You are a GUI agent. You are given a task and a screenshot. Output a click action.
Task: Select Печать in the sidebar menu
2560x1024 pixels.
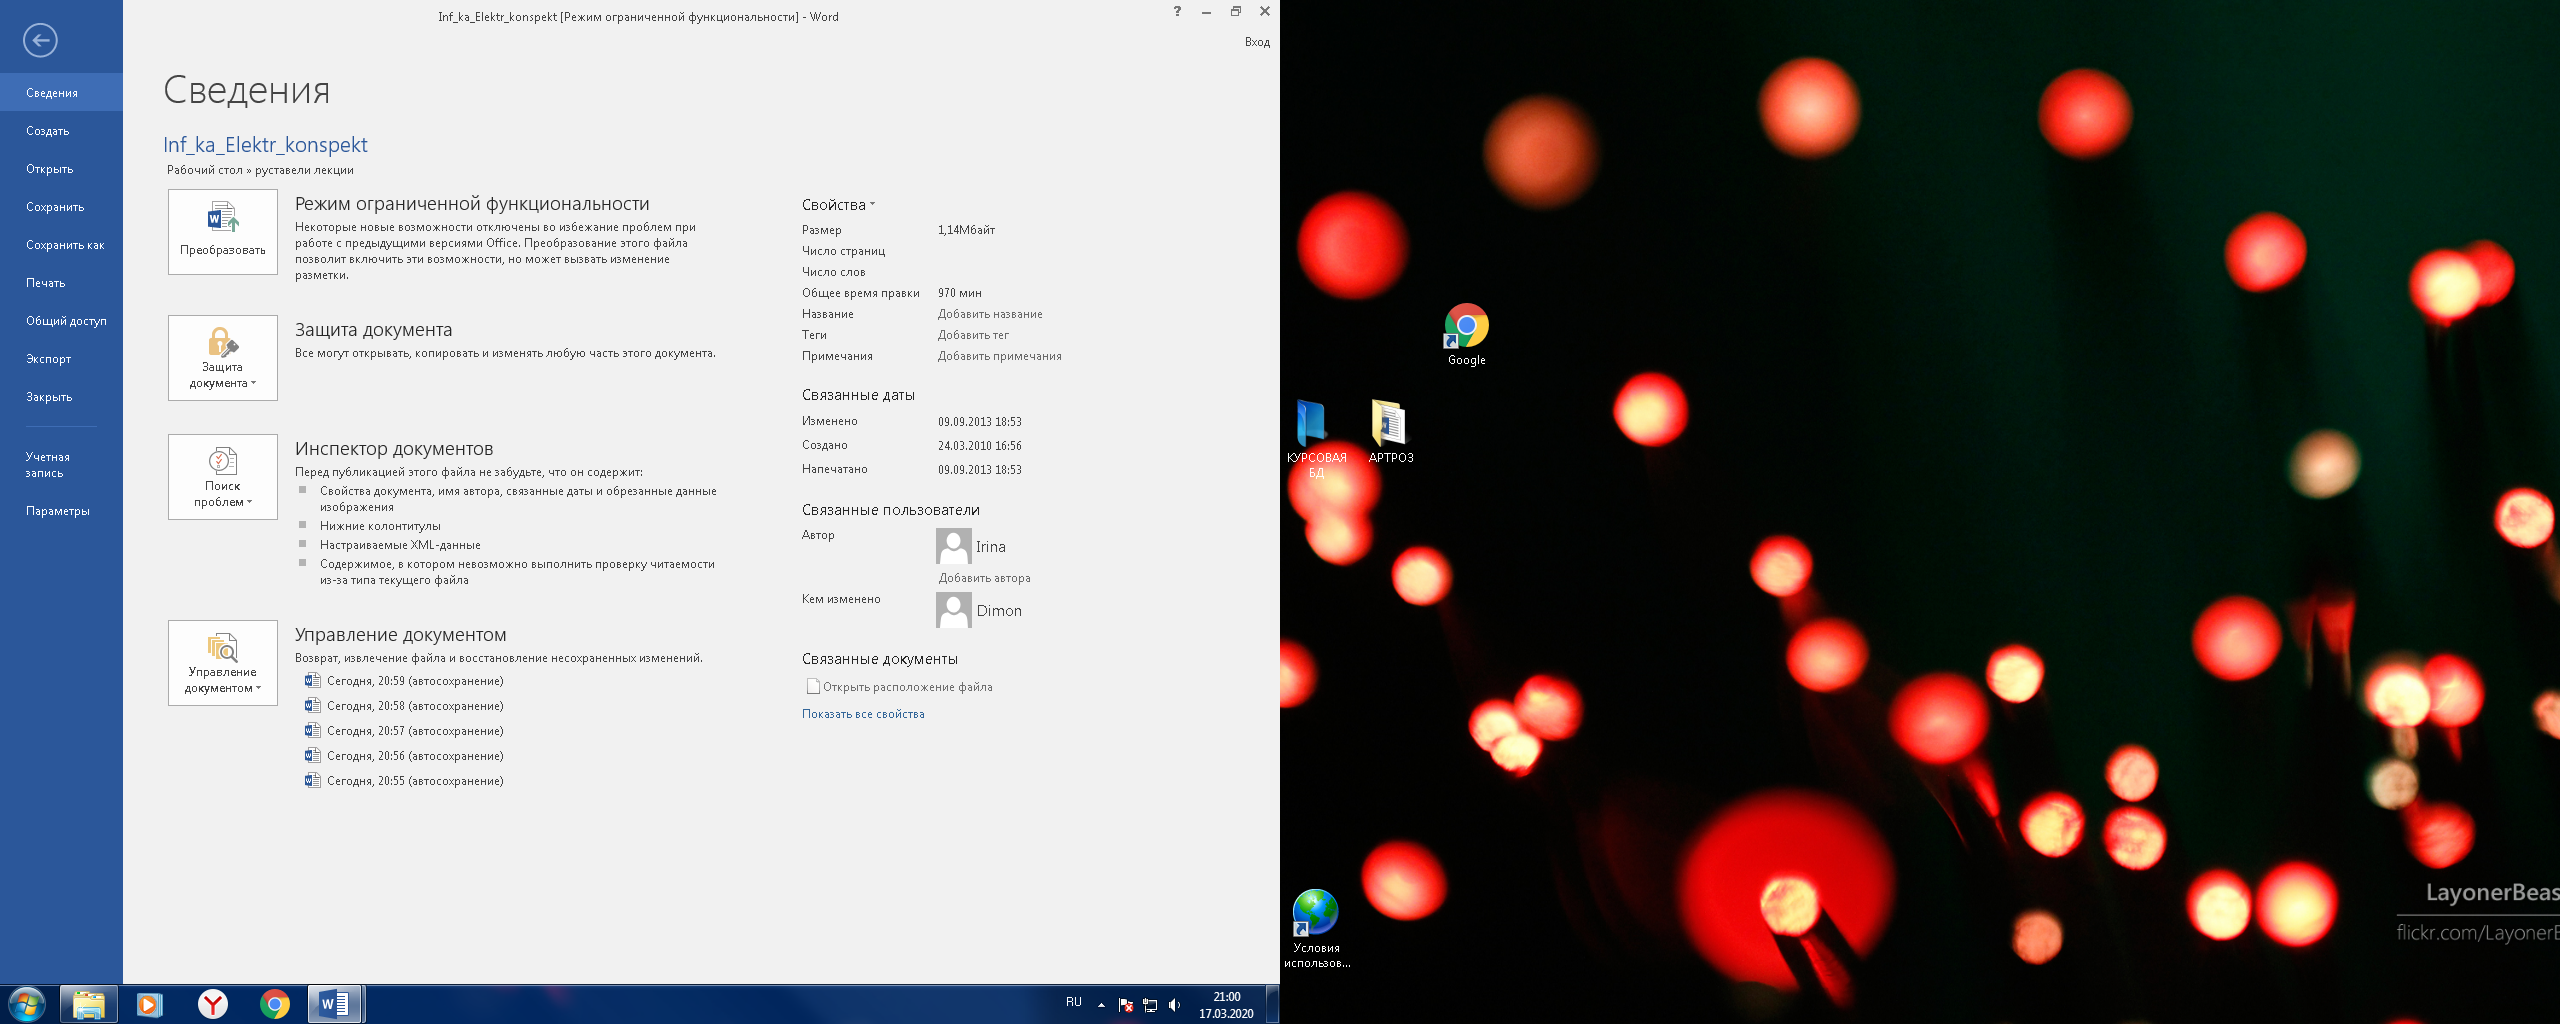[x=46, y=283]
